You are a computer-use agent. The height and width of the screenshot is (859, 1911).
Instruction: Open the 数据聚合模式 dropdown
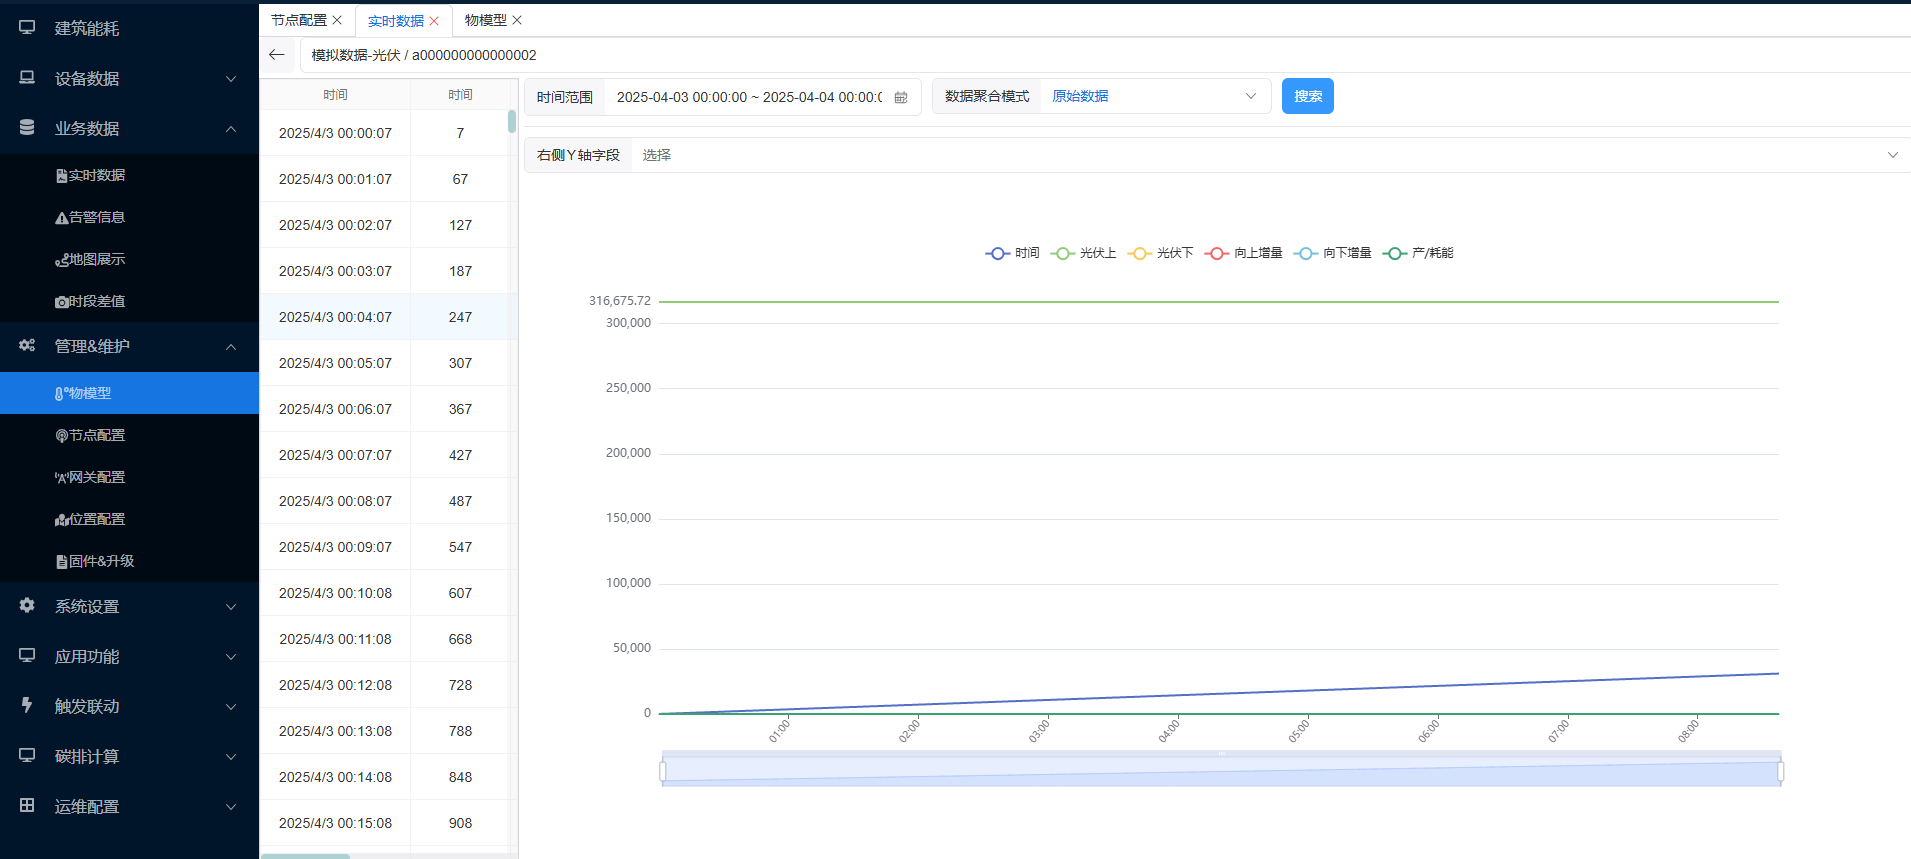(1154, 96)
